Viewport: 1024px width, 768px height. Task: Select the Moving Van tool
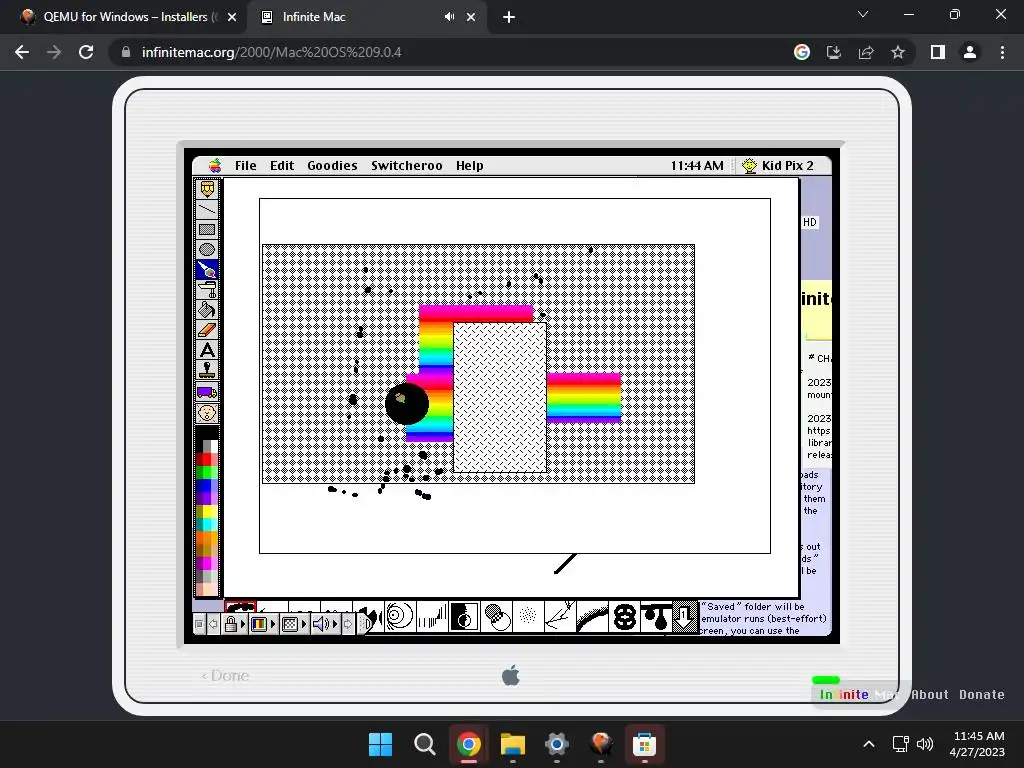click(x=207, y=392)
